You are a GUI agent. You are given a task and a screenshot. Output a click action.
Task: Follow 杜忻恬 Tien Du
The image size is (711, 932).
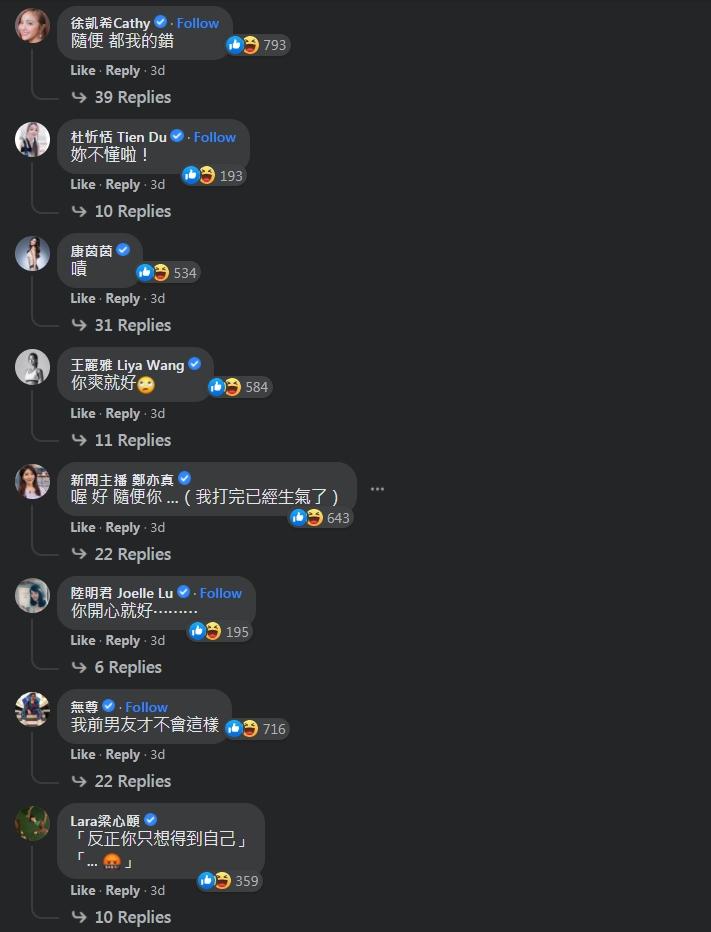[215, 137]
